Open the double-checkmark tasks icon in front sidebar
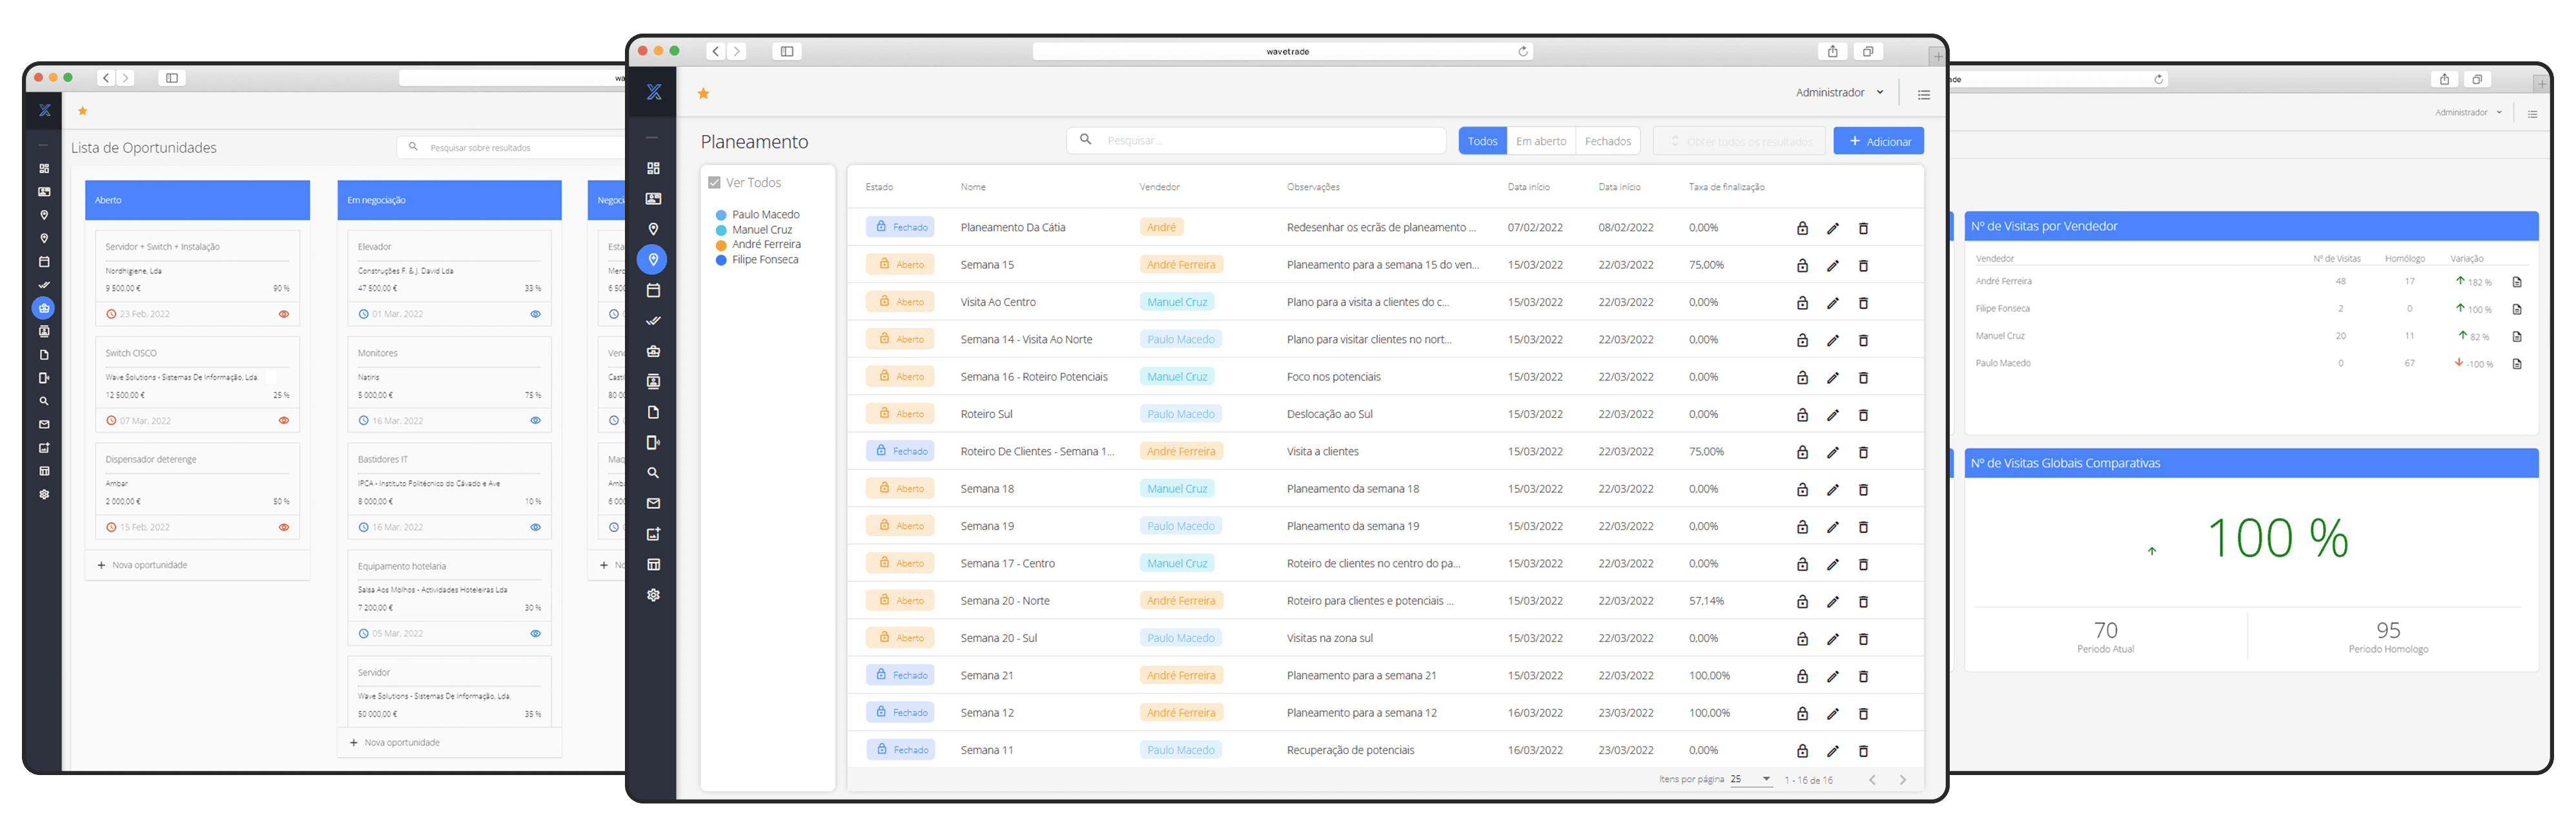Screen dimensions: 2576x839 click(653, 321)
